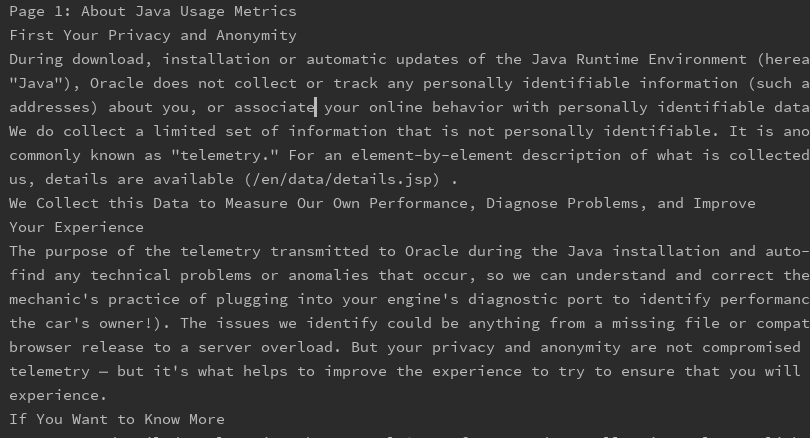The width and height of the screenshot is (810, 438).
Task: Click the phrase 'Java Runtime Environment'
Action: (639, 59)
